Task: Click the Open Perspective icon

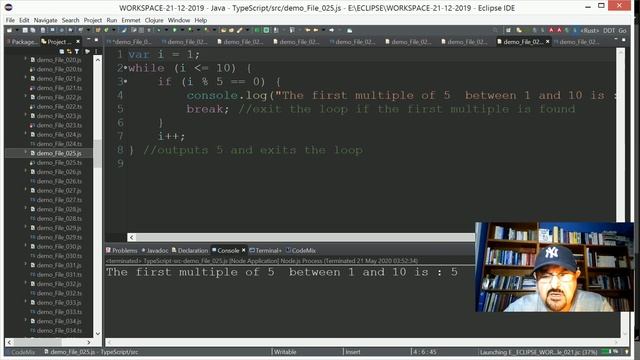Action: point(508,30)
